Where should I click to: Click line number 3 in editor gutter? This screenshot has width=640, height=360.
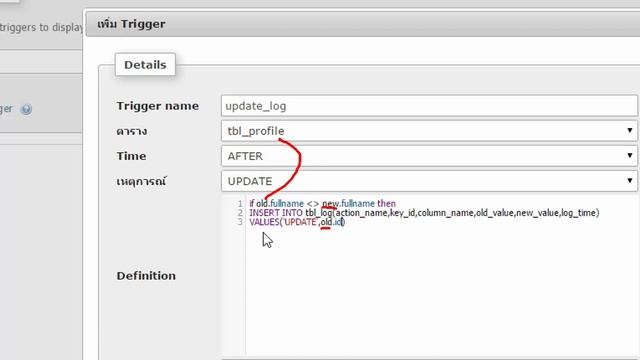click(x=240, y=222)
